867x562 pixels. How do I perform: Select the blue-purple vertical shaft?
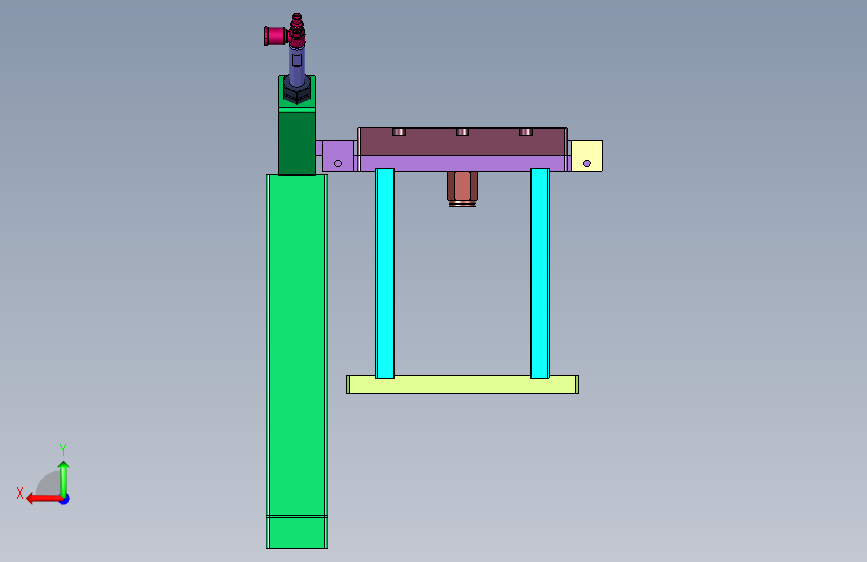pyautogui.click(x=297, y=65)
